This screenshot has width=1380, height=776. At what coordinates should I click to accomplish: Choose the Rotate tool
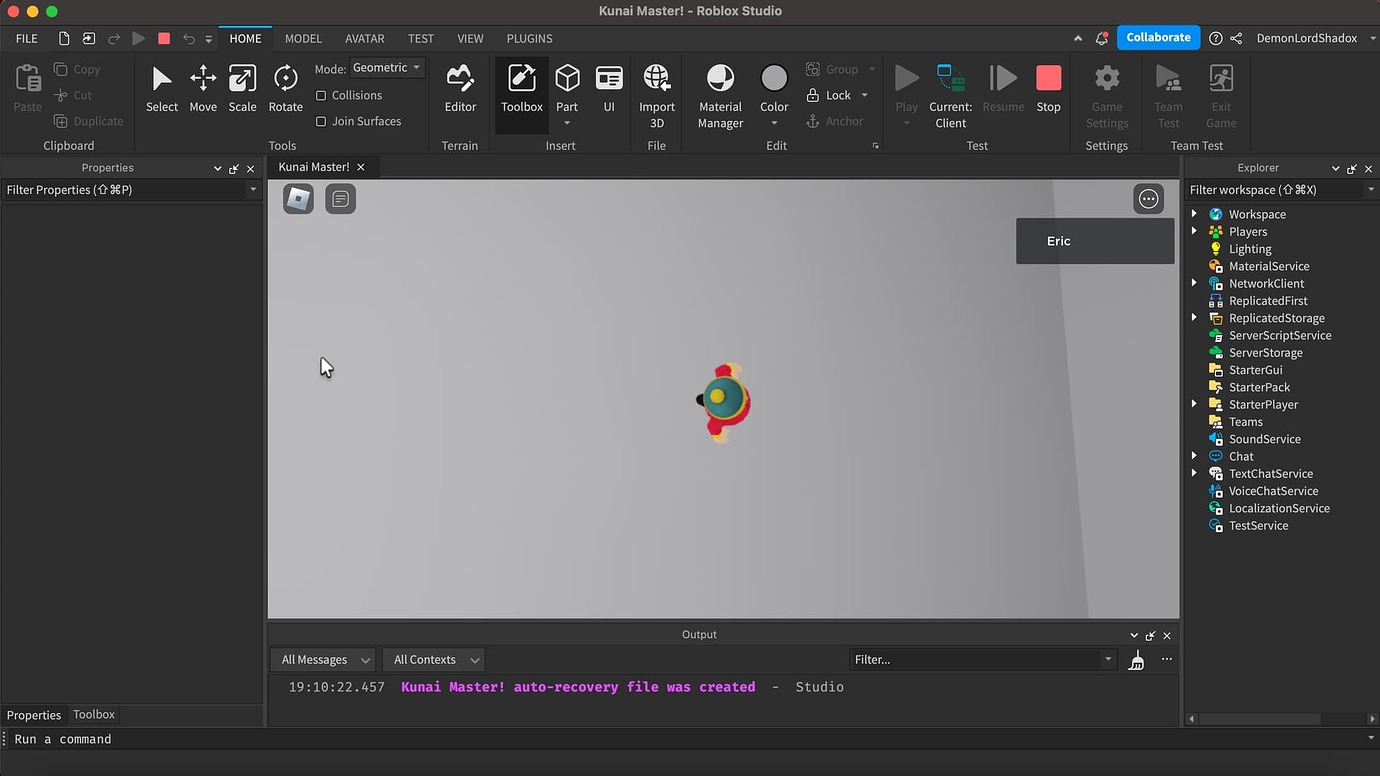[x=285, y=89]
